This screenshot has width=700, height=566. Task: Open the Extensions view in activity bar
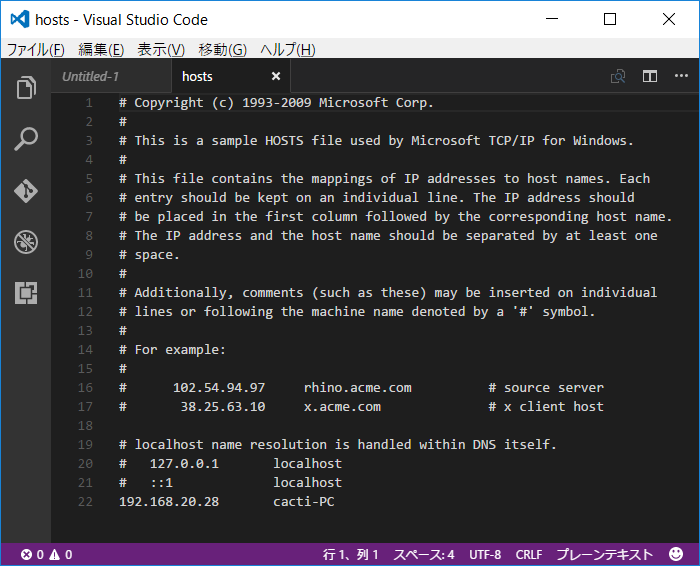(x=26, y=293)
